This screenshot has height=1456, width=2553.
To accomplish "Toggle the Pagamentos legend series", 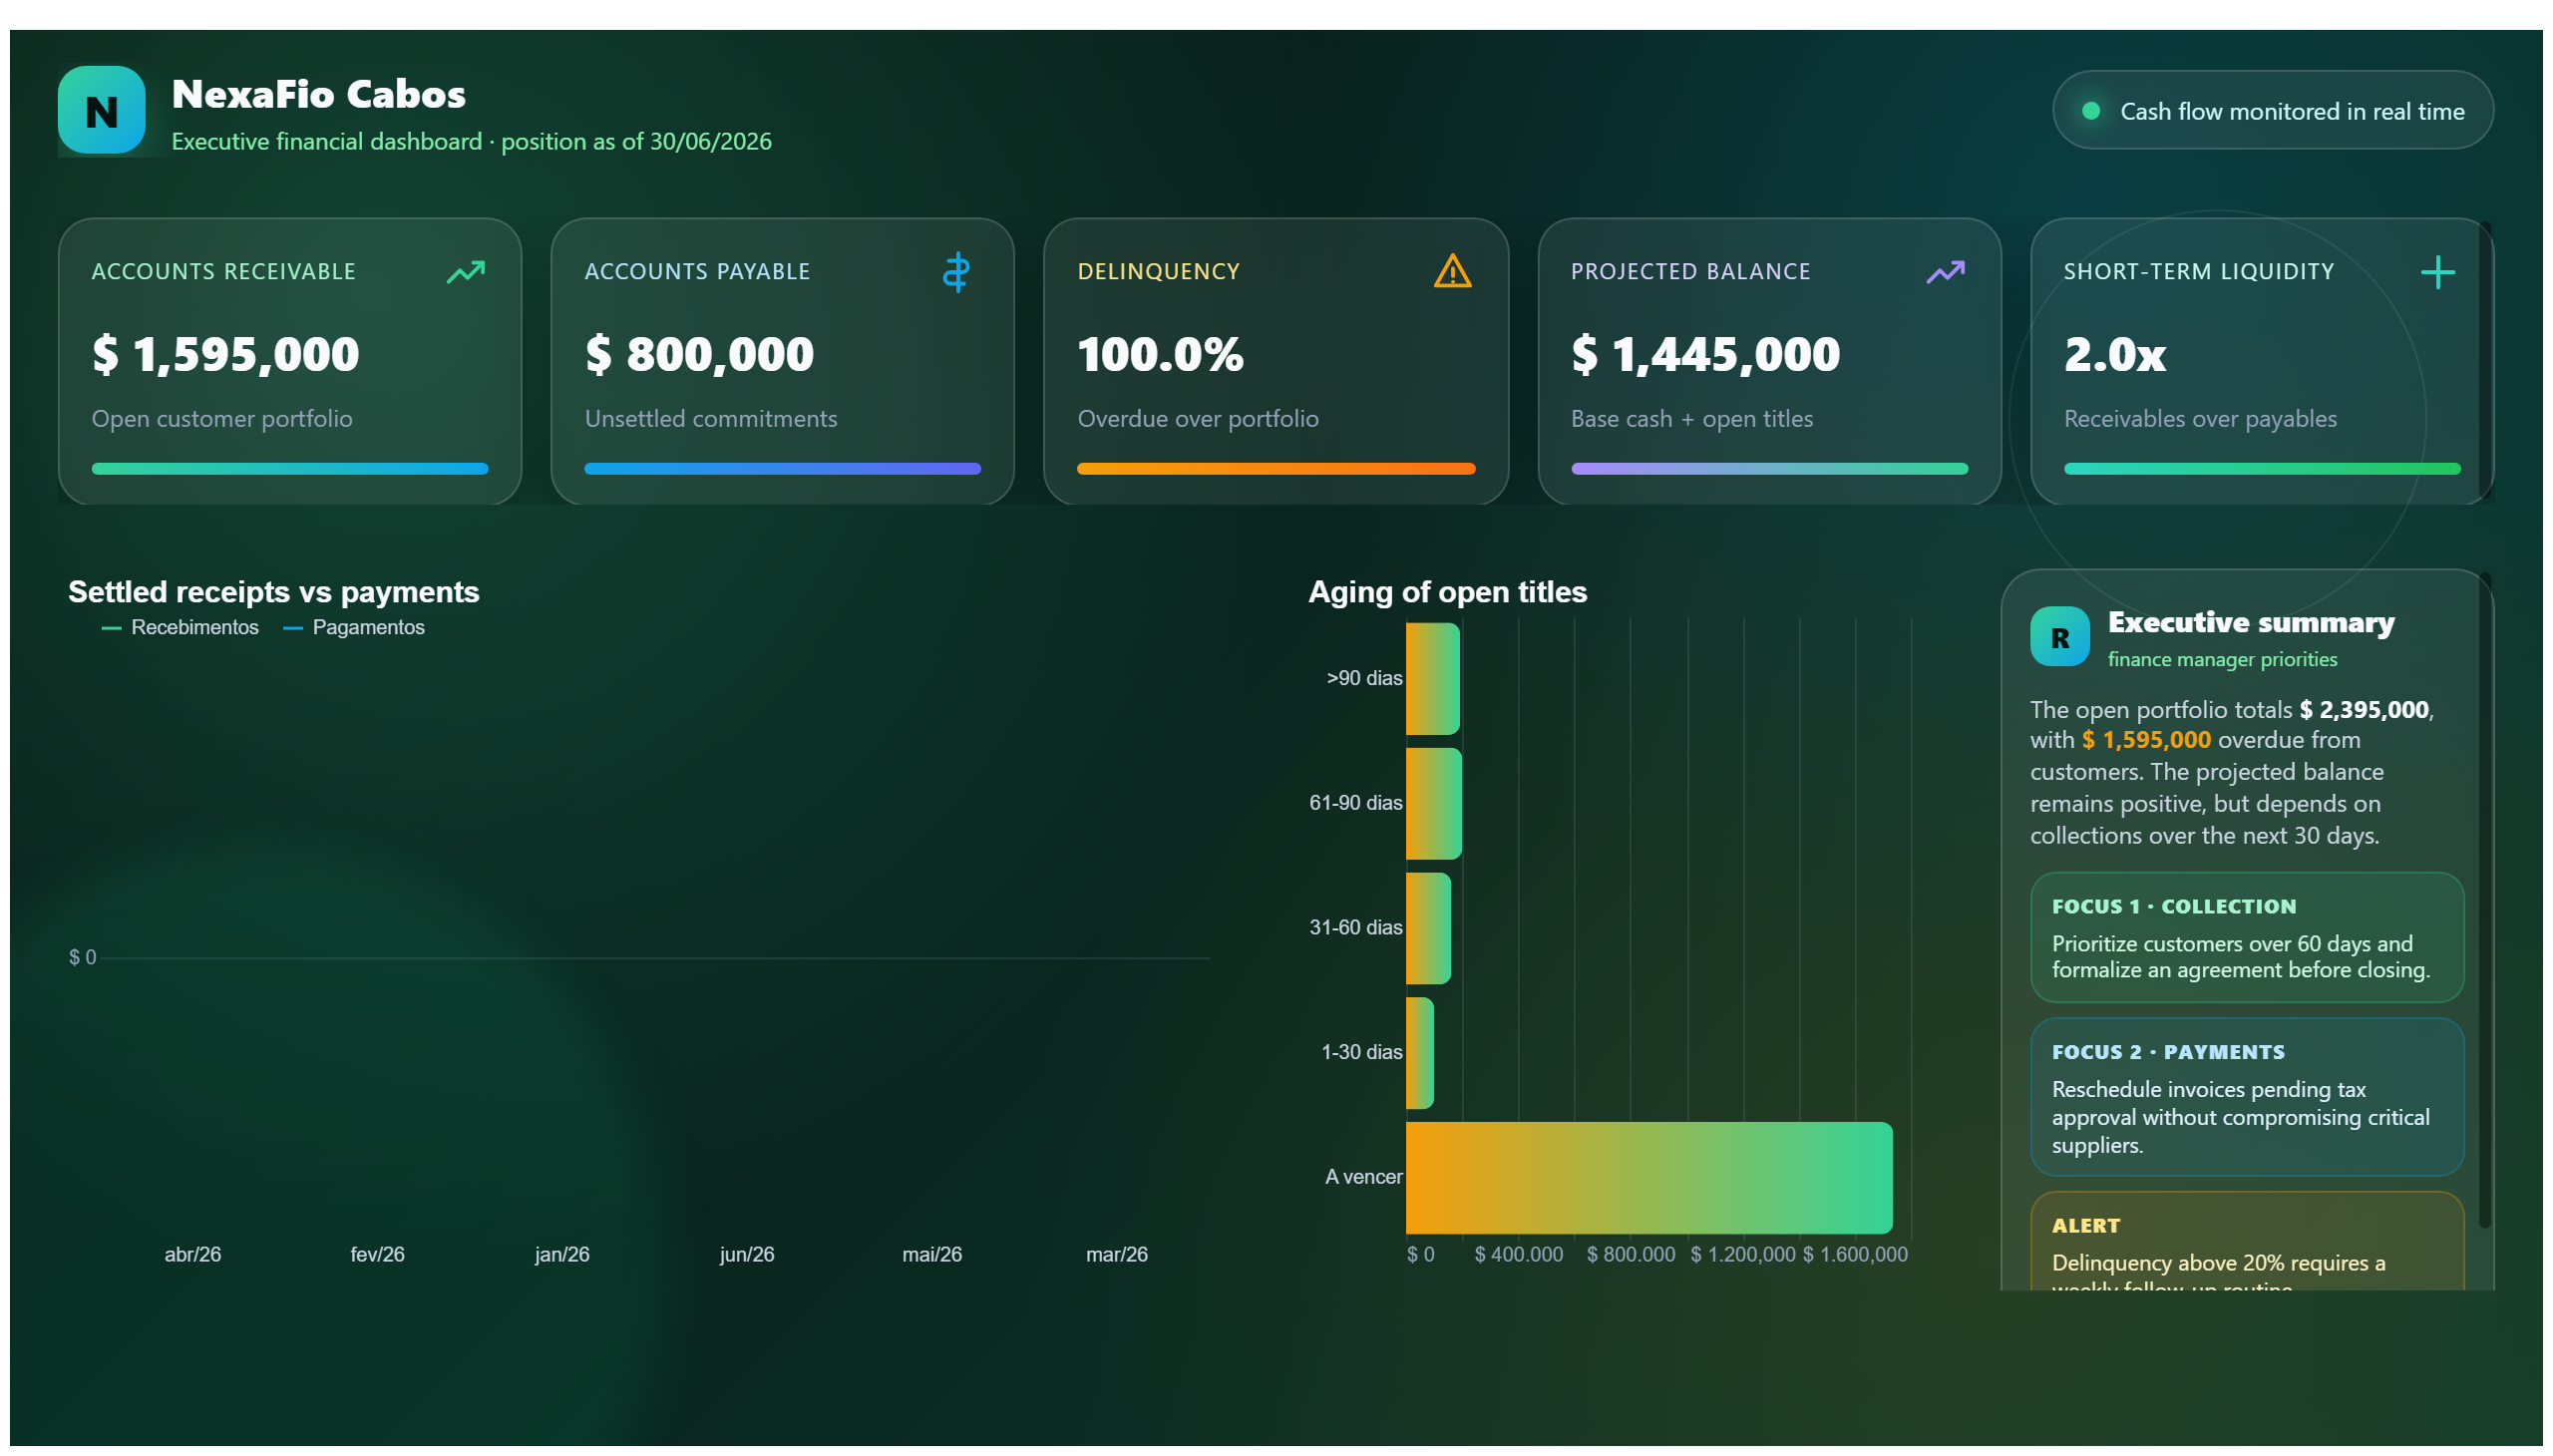I will click(x=354, y=628).
